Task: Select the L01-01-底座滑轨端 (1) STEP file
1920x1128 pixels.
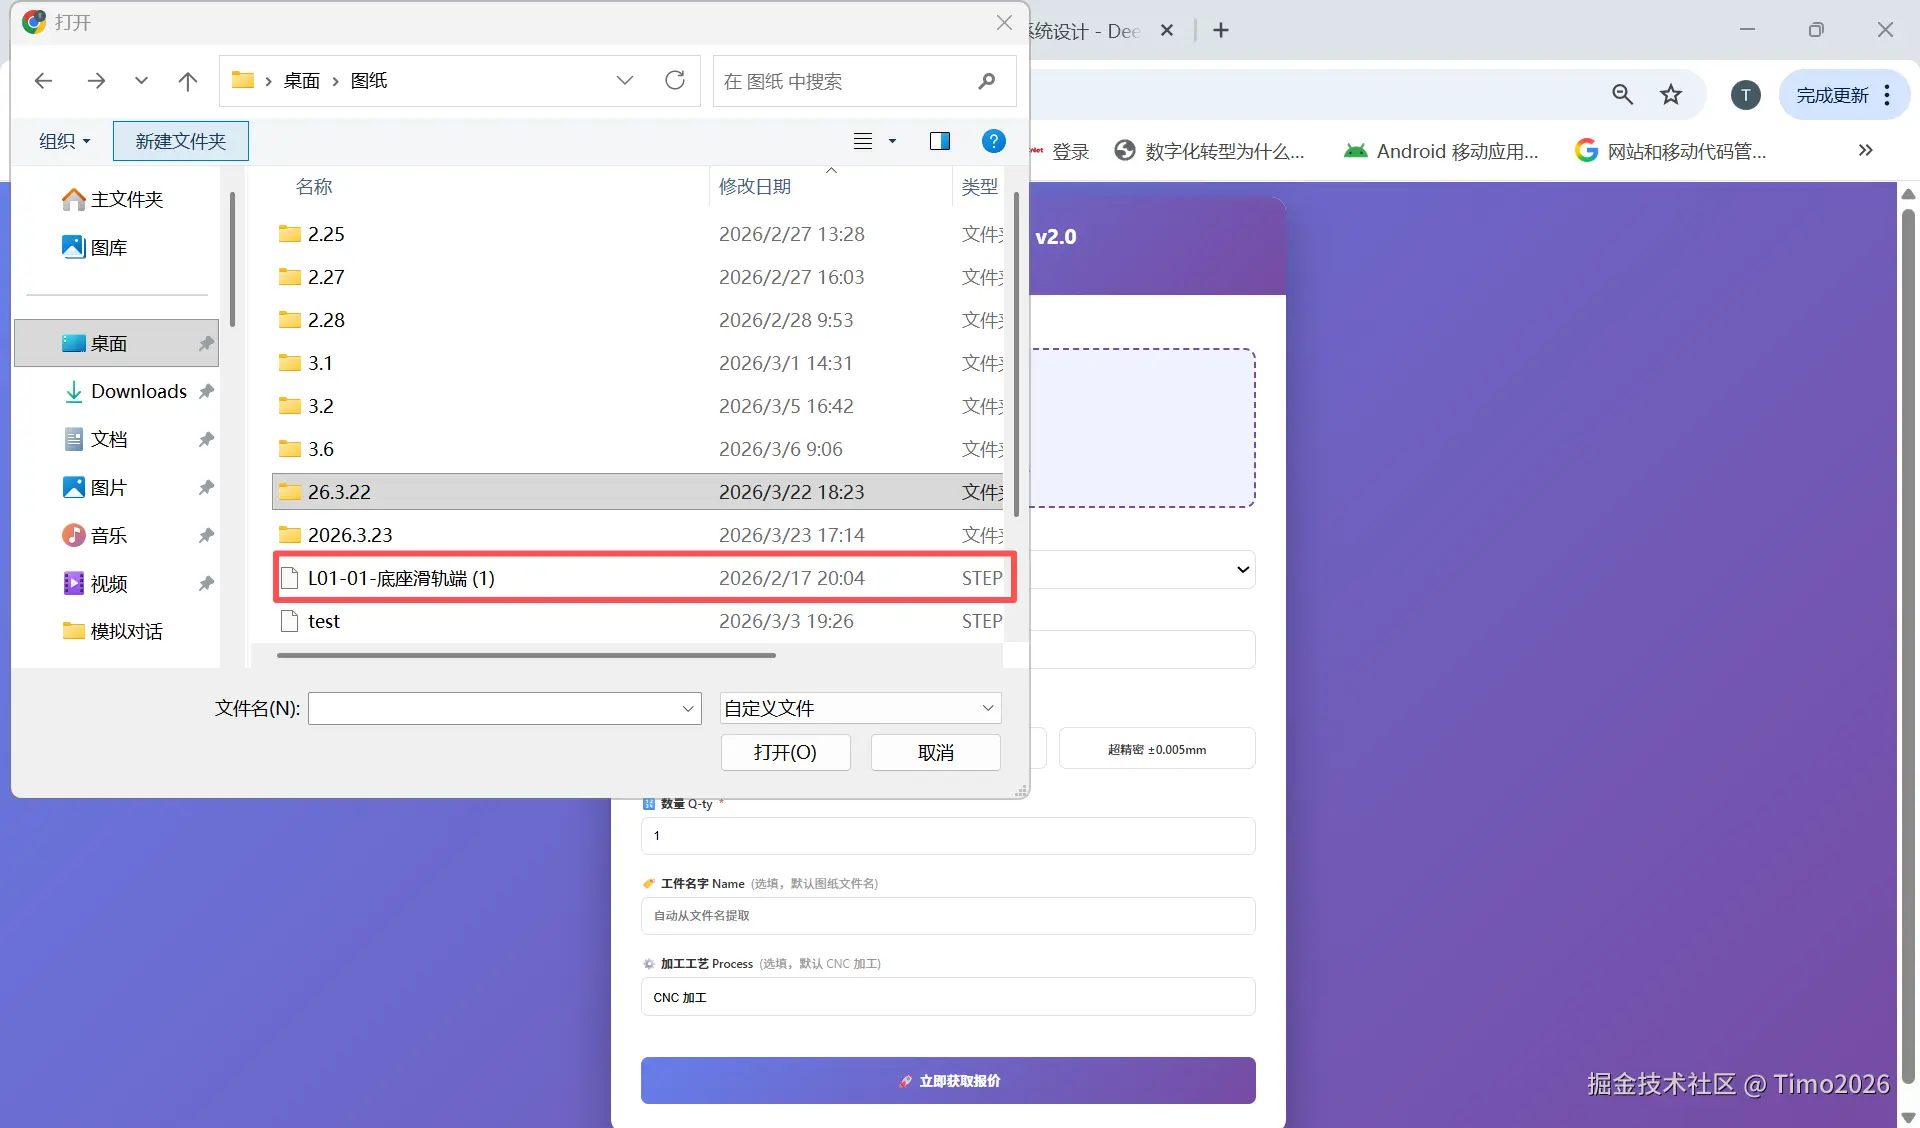Action: coord(401,578)
